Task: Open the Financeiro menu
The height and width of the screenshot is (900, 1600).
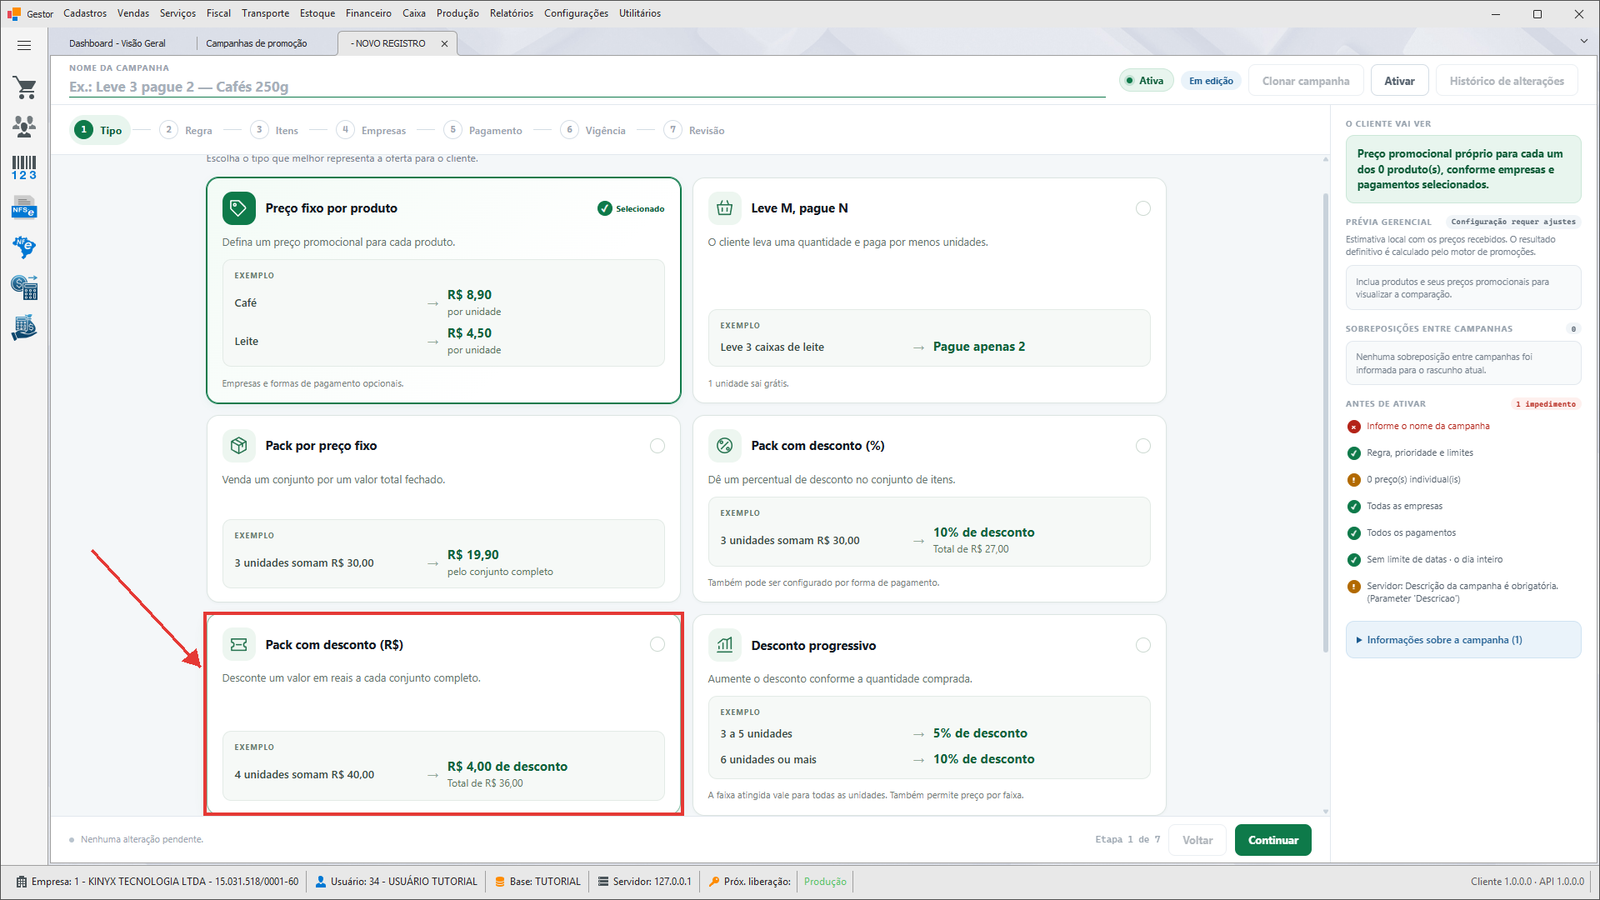Action: (x=368, y=13)
